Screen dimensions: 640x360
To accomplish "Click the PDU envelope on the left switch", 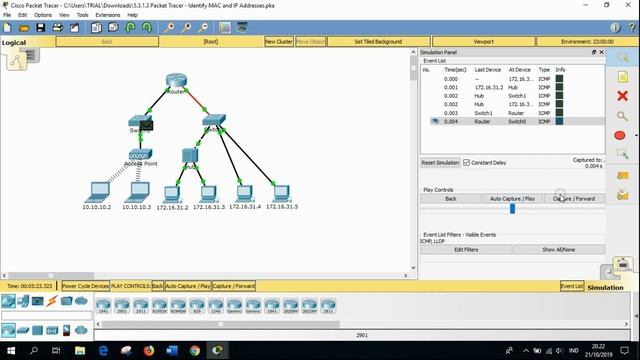I will point(147,125).
